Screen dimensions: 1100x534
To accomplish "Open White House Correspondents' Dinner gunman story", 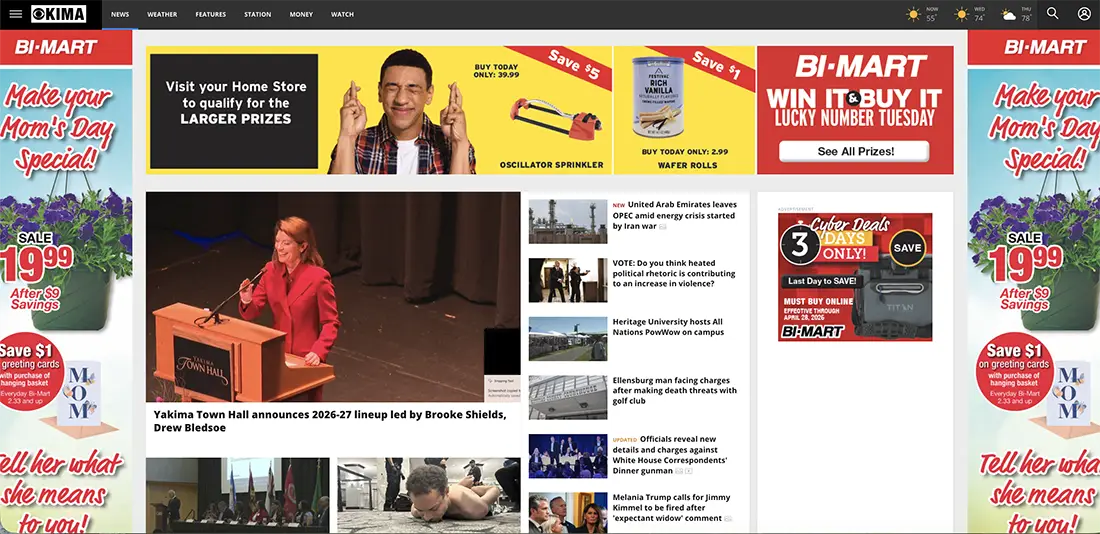I will [671, 455].
